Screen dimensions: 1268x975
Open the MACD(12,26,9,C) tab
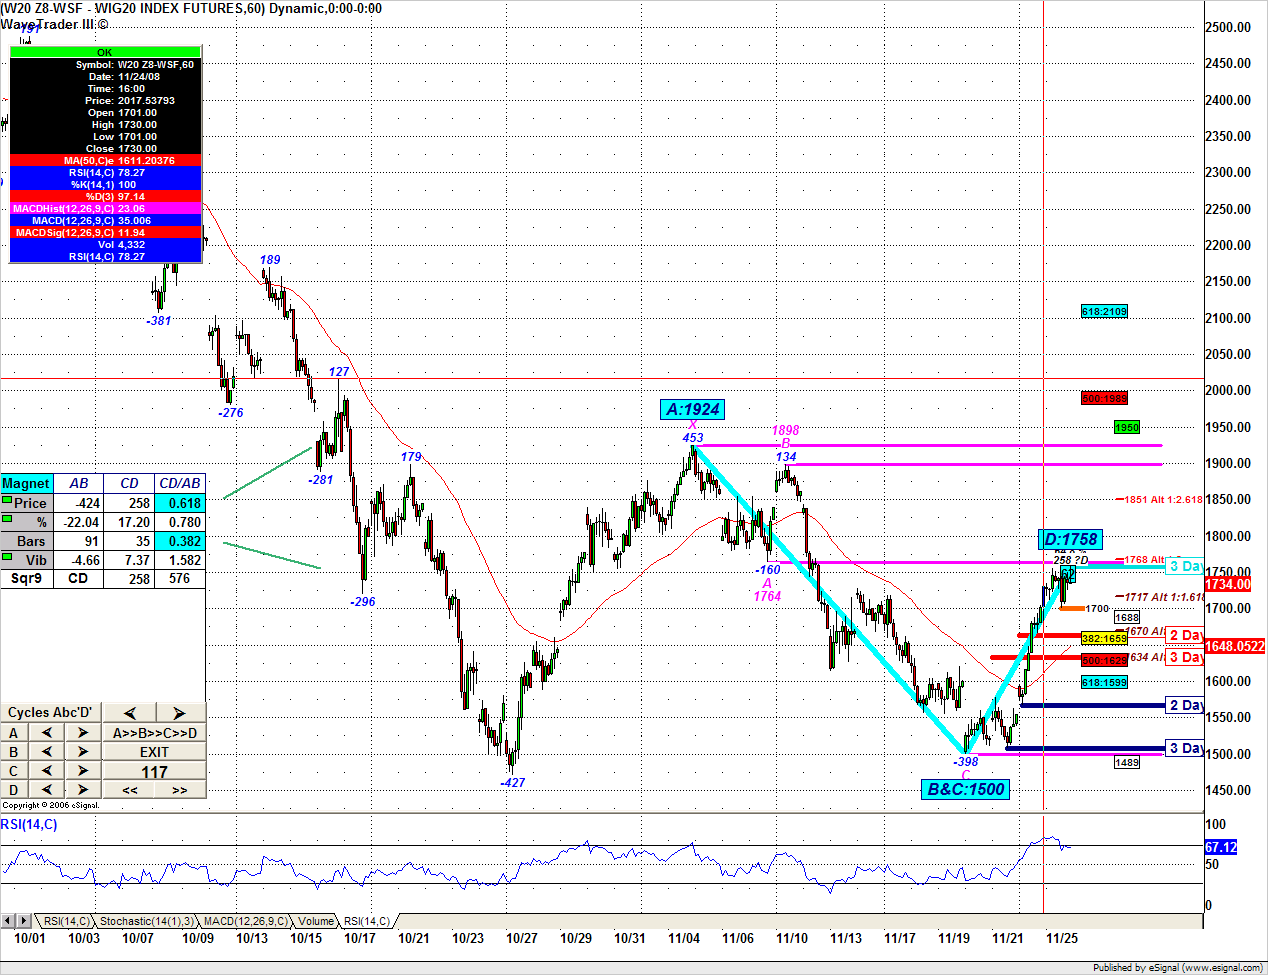pyautogui.click(x=245, y=921)
